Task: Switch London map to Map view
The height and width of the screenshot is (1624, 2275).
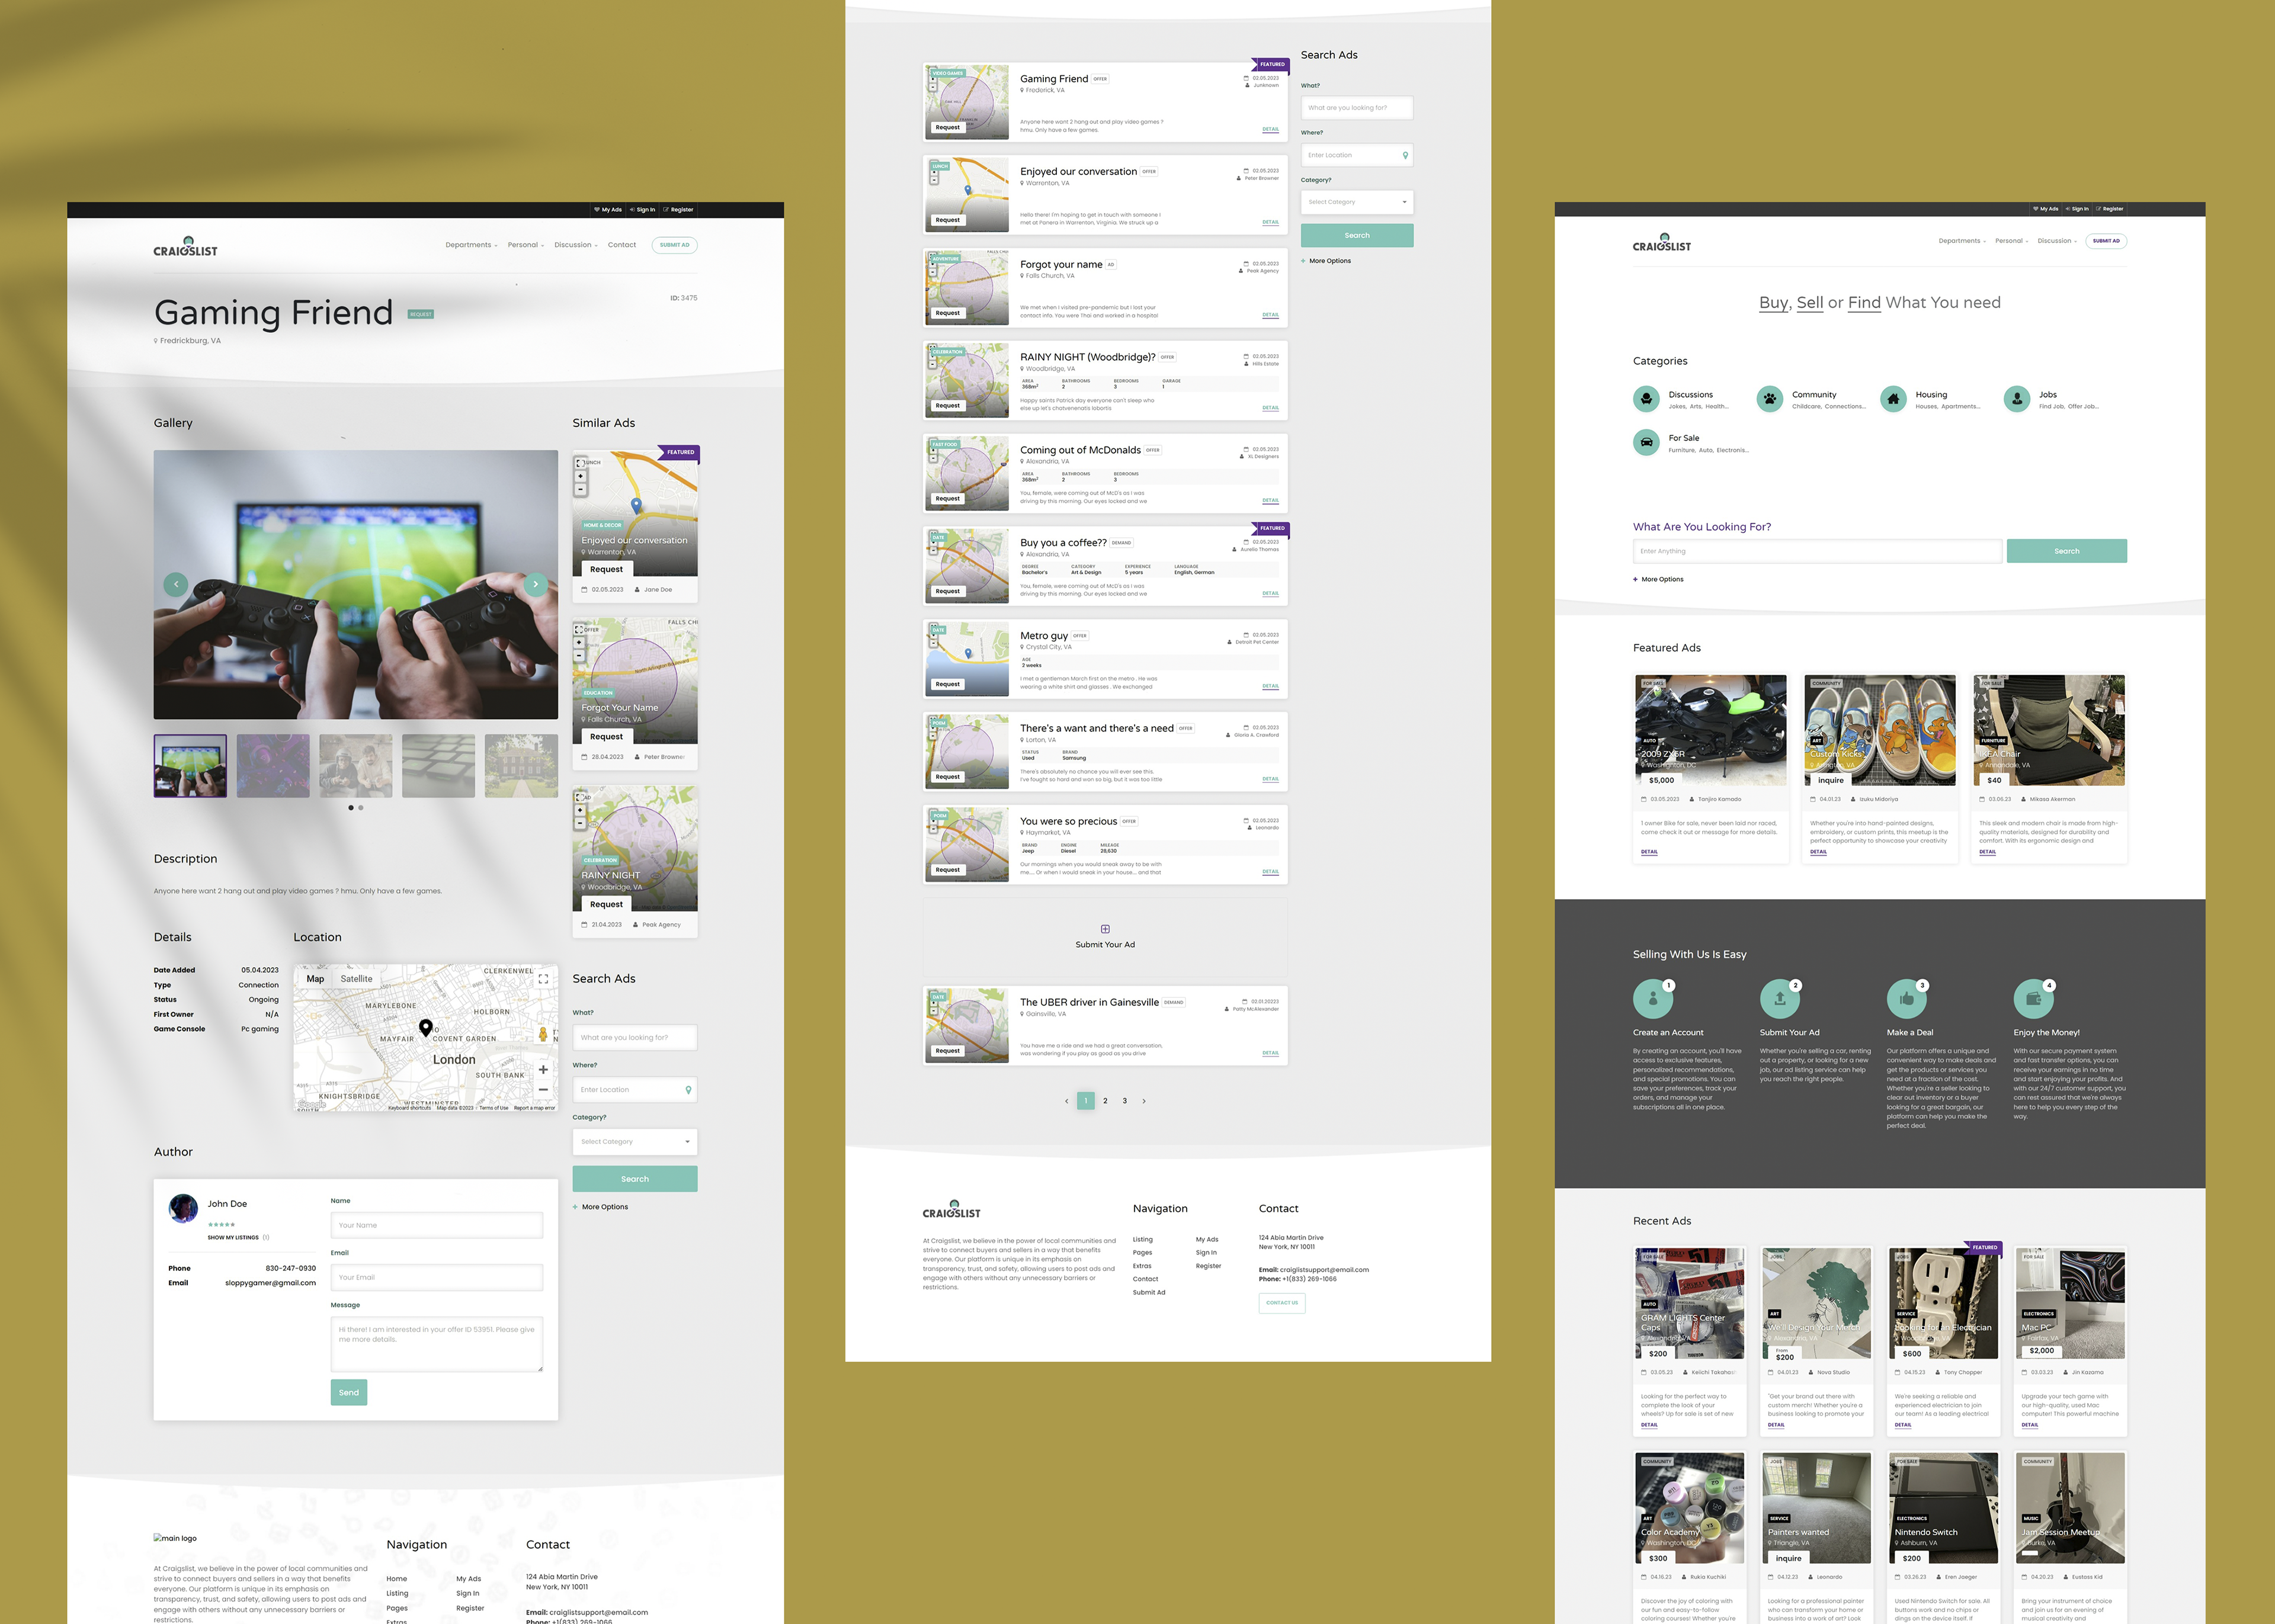Action: coord(315,979)
